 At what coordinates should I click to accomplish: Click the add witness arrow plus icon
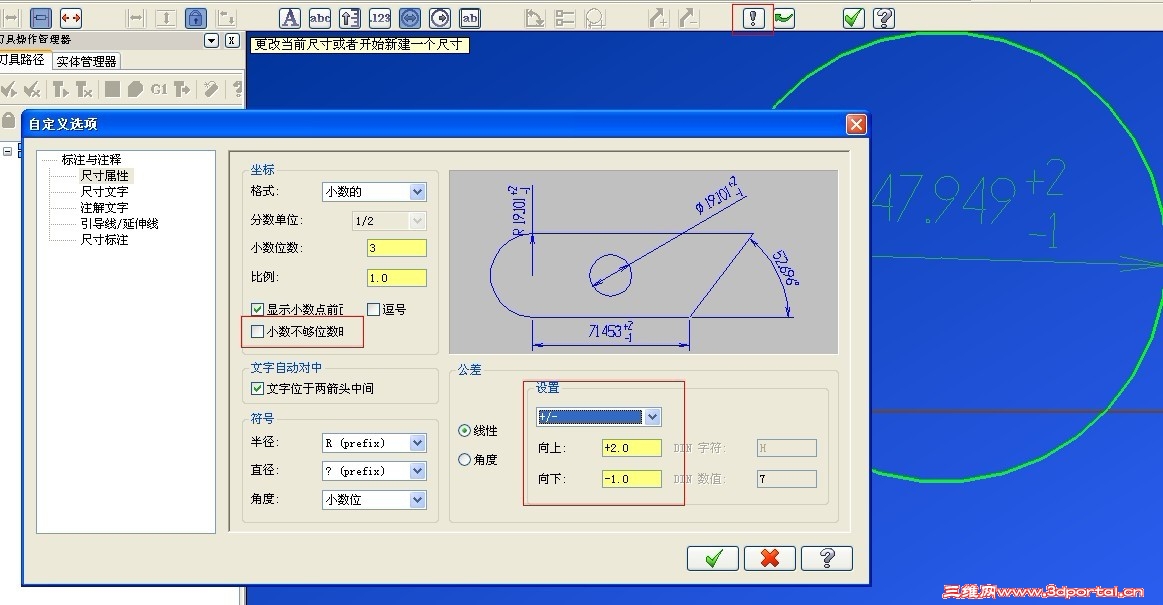click(659, 18)
